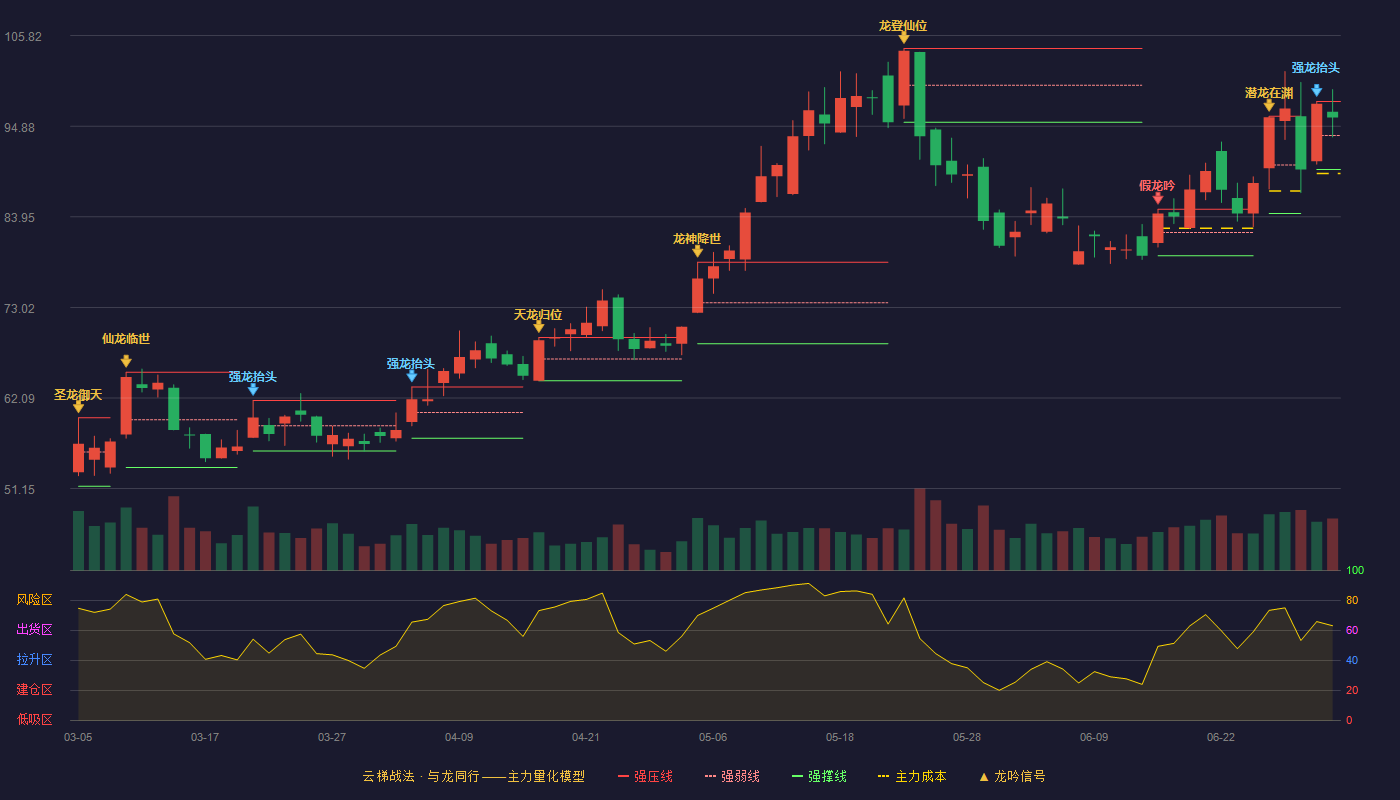
Task: Click the 05-18 date label
Action: (840, 737)
